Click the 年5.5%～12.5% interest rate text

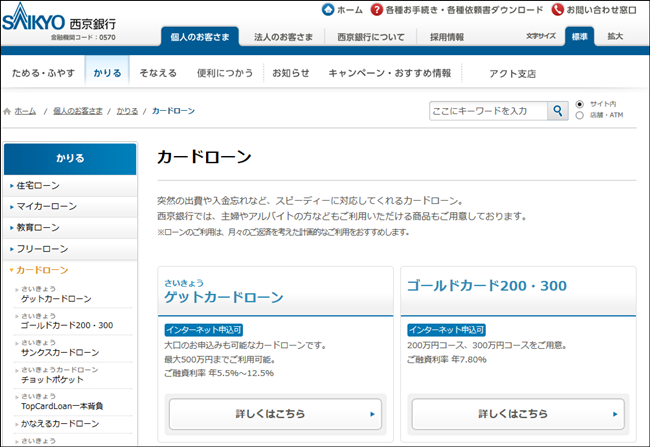241,373
